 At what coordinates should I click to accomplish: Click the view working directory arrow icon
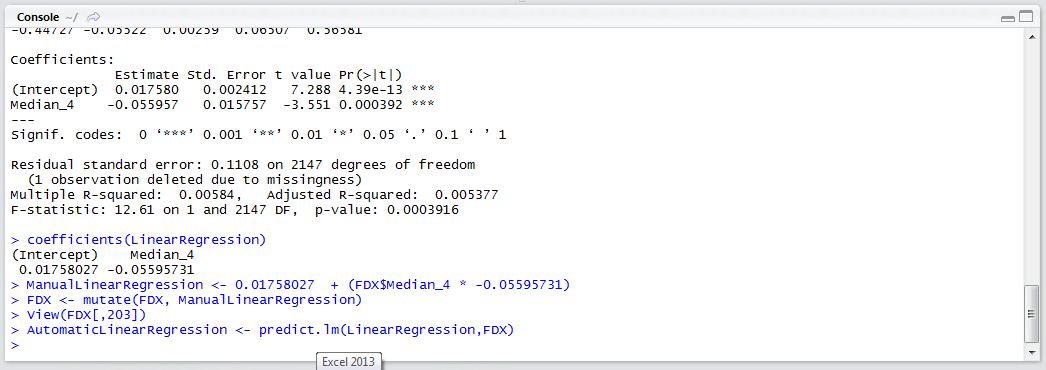pos(94,16)
